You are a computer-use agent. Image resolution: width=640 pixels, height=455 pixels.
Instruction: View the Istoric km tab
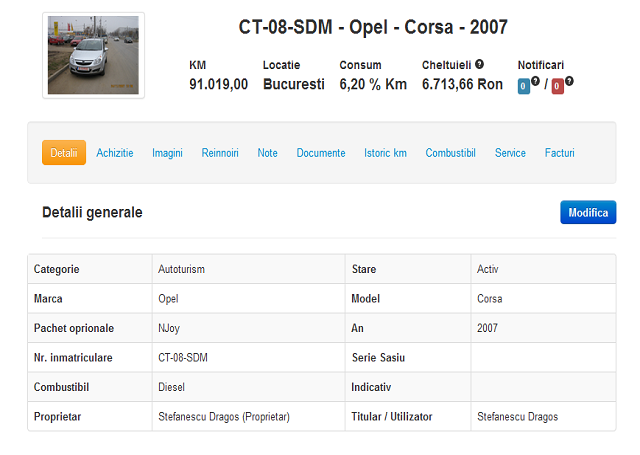click(385, 153)
